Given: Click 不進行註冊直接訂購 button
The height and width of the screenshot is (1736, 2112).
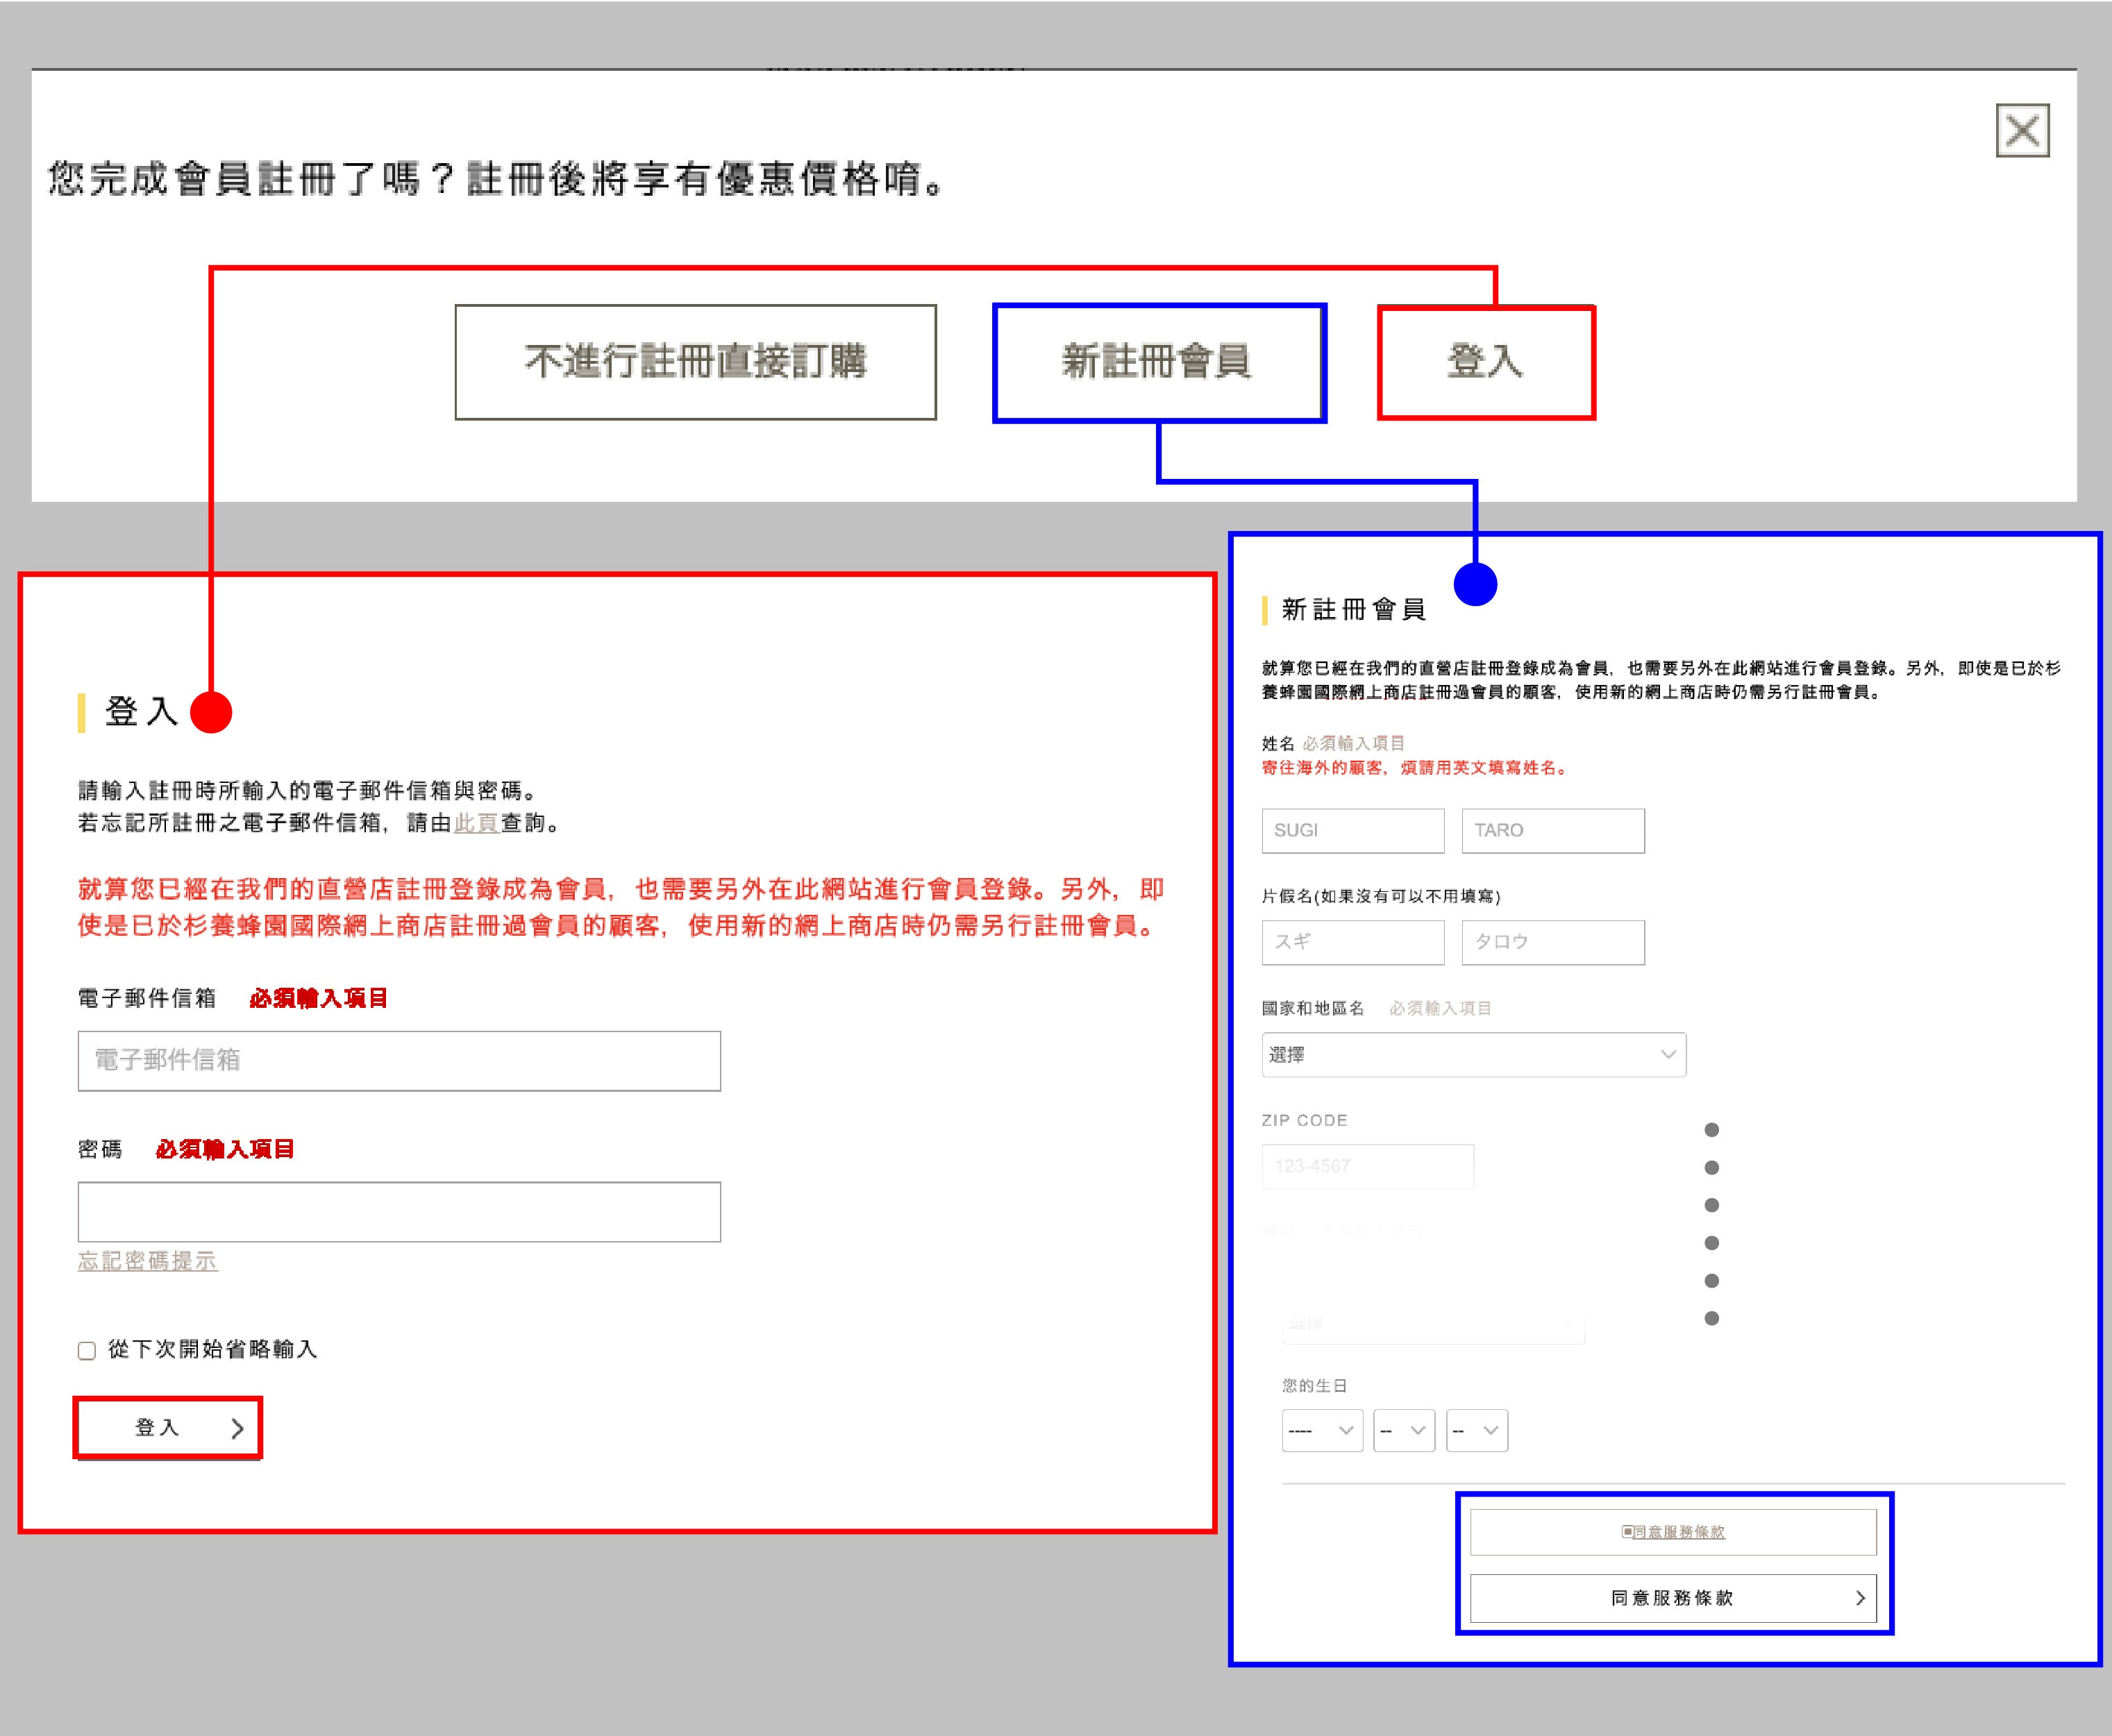Looking at the screenshot, I should coord(695,362).
